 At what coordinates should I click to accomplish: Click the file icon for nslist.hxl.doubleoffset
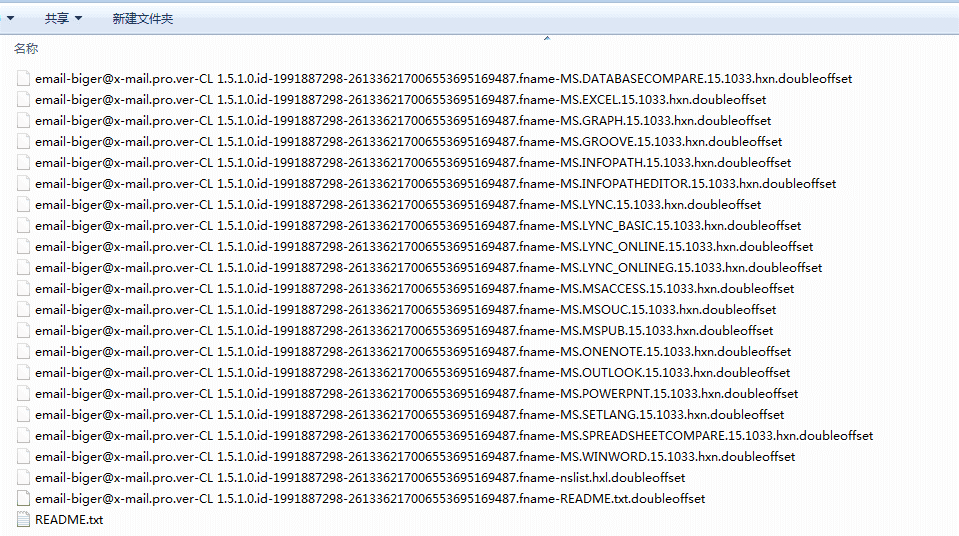[x=23, y=477]
